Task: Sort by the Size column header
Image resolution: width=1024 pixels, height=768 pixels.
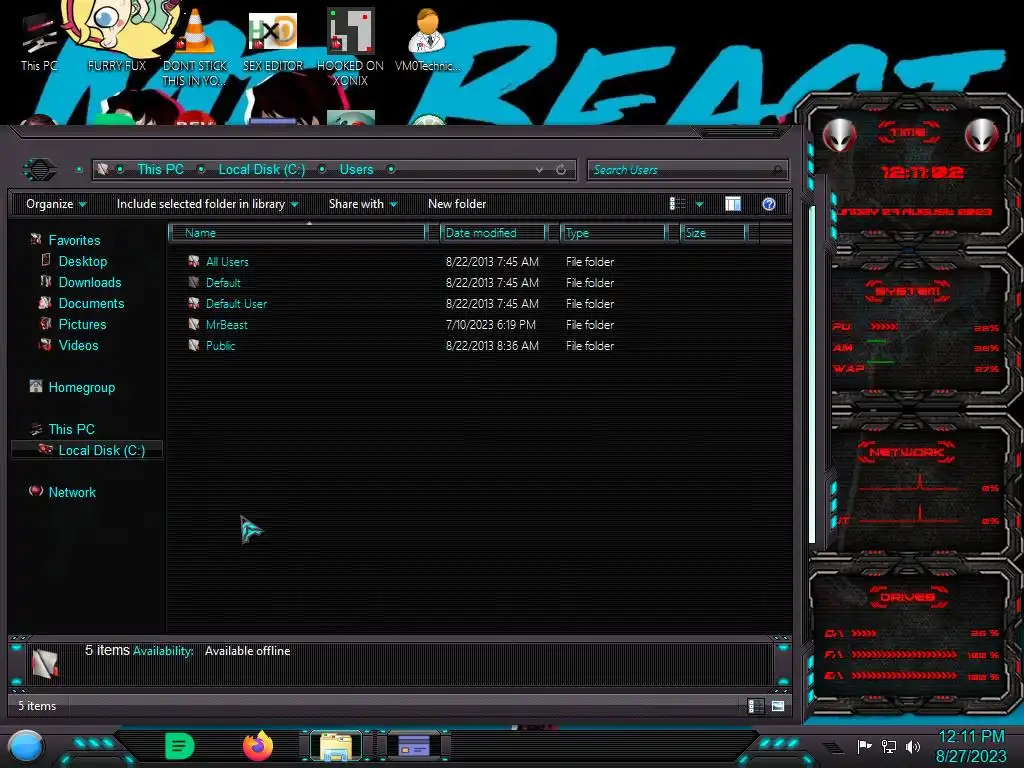Action: 714,232
